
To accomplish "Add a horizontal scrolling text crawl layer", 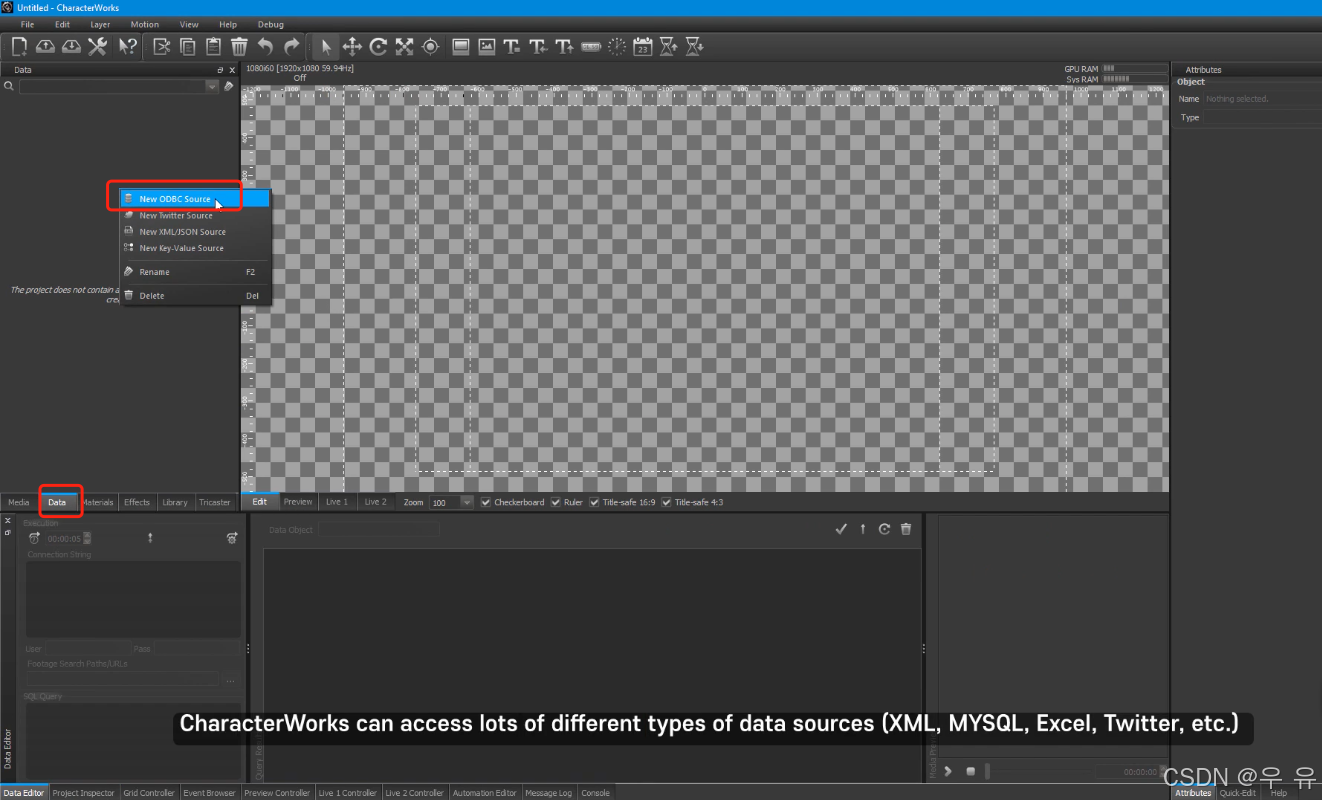I will pyautogui.click(x=538, y=46).
